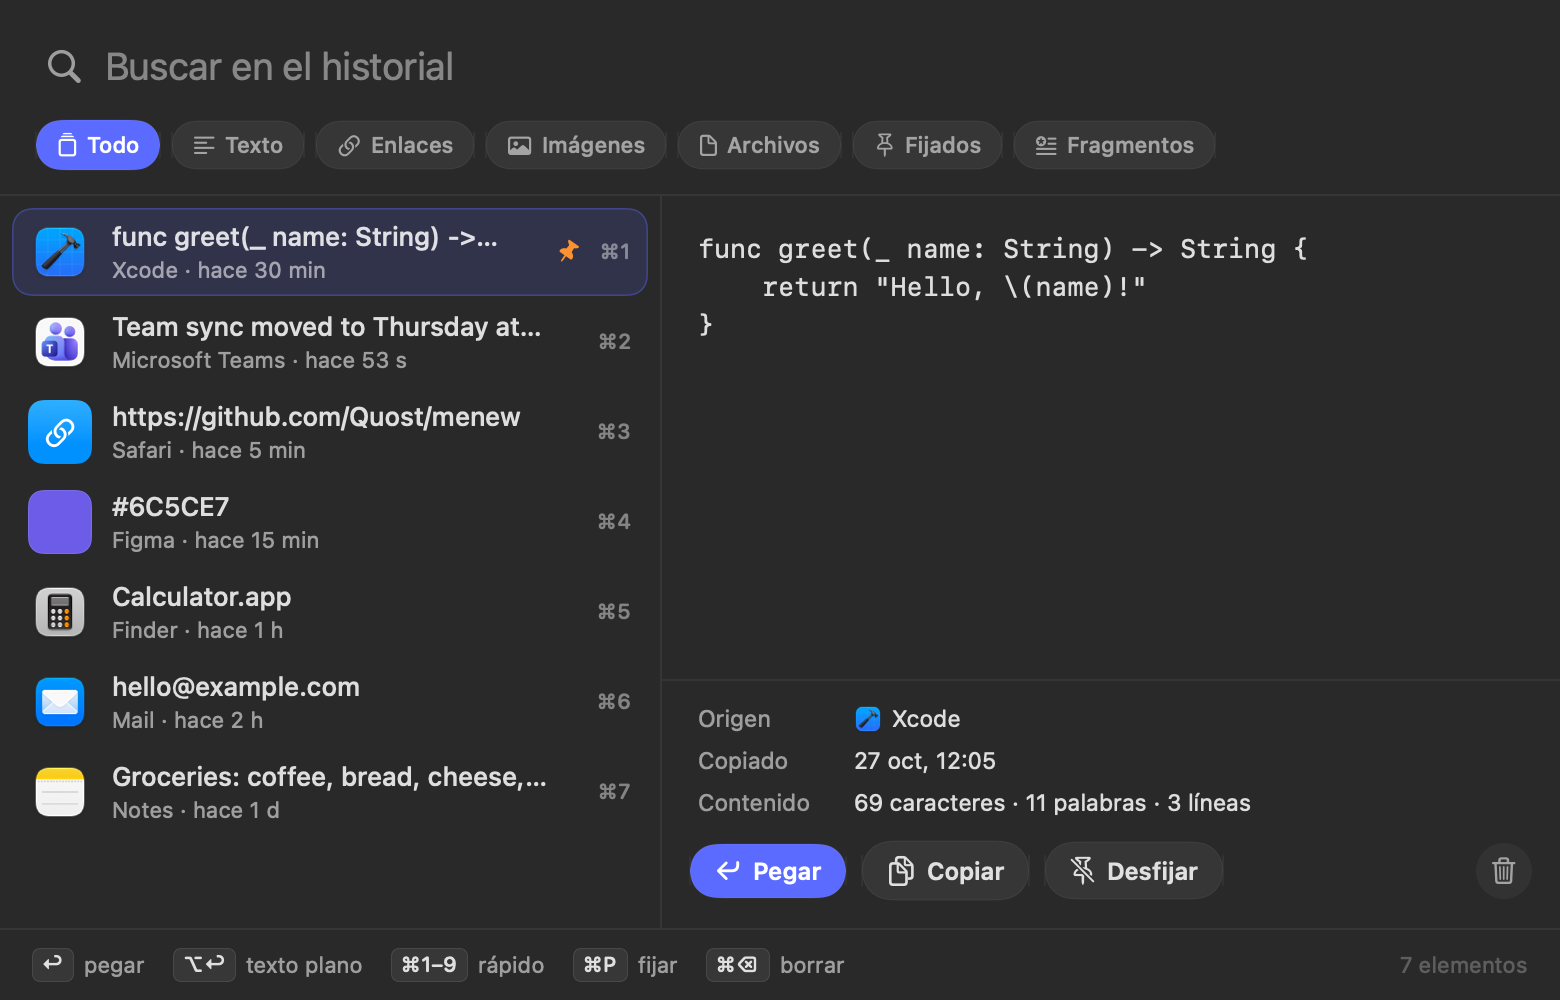Image resolution: width=1560 pixels, height=1000 pixels.
Task: Click the ⌘4 shortcut label
Action: click(x=614, y=522)
